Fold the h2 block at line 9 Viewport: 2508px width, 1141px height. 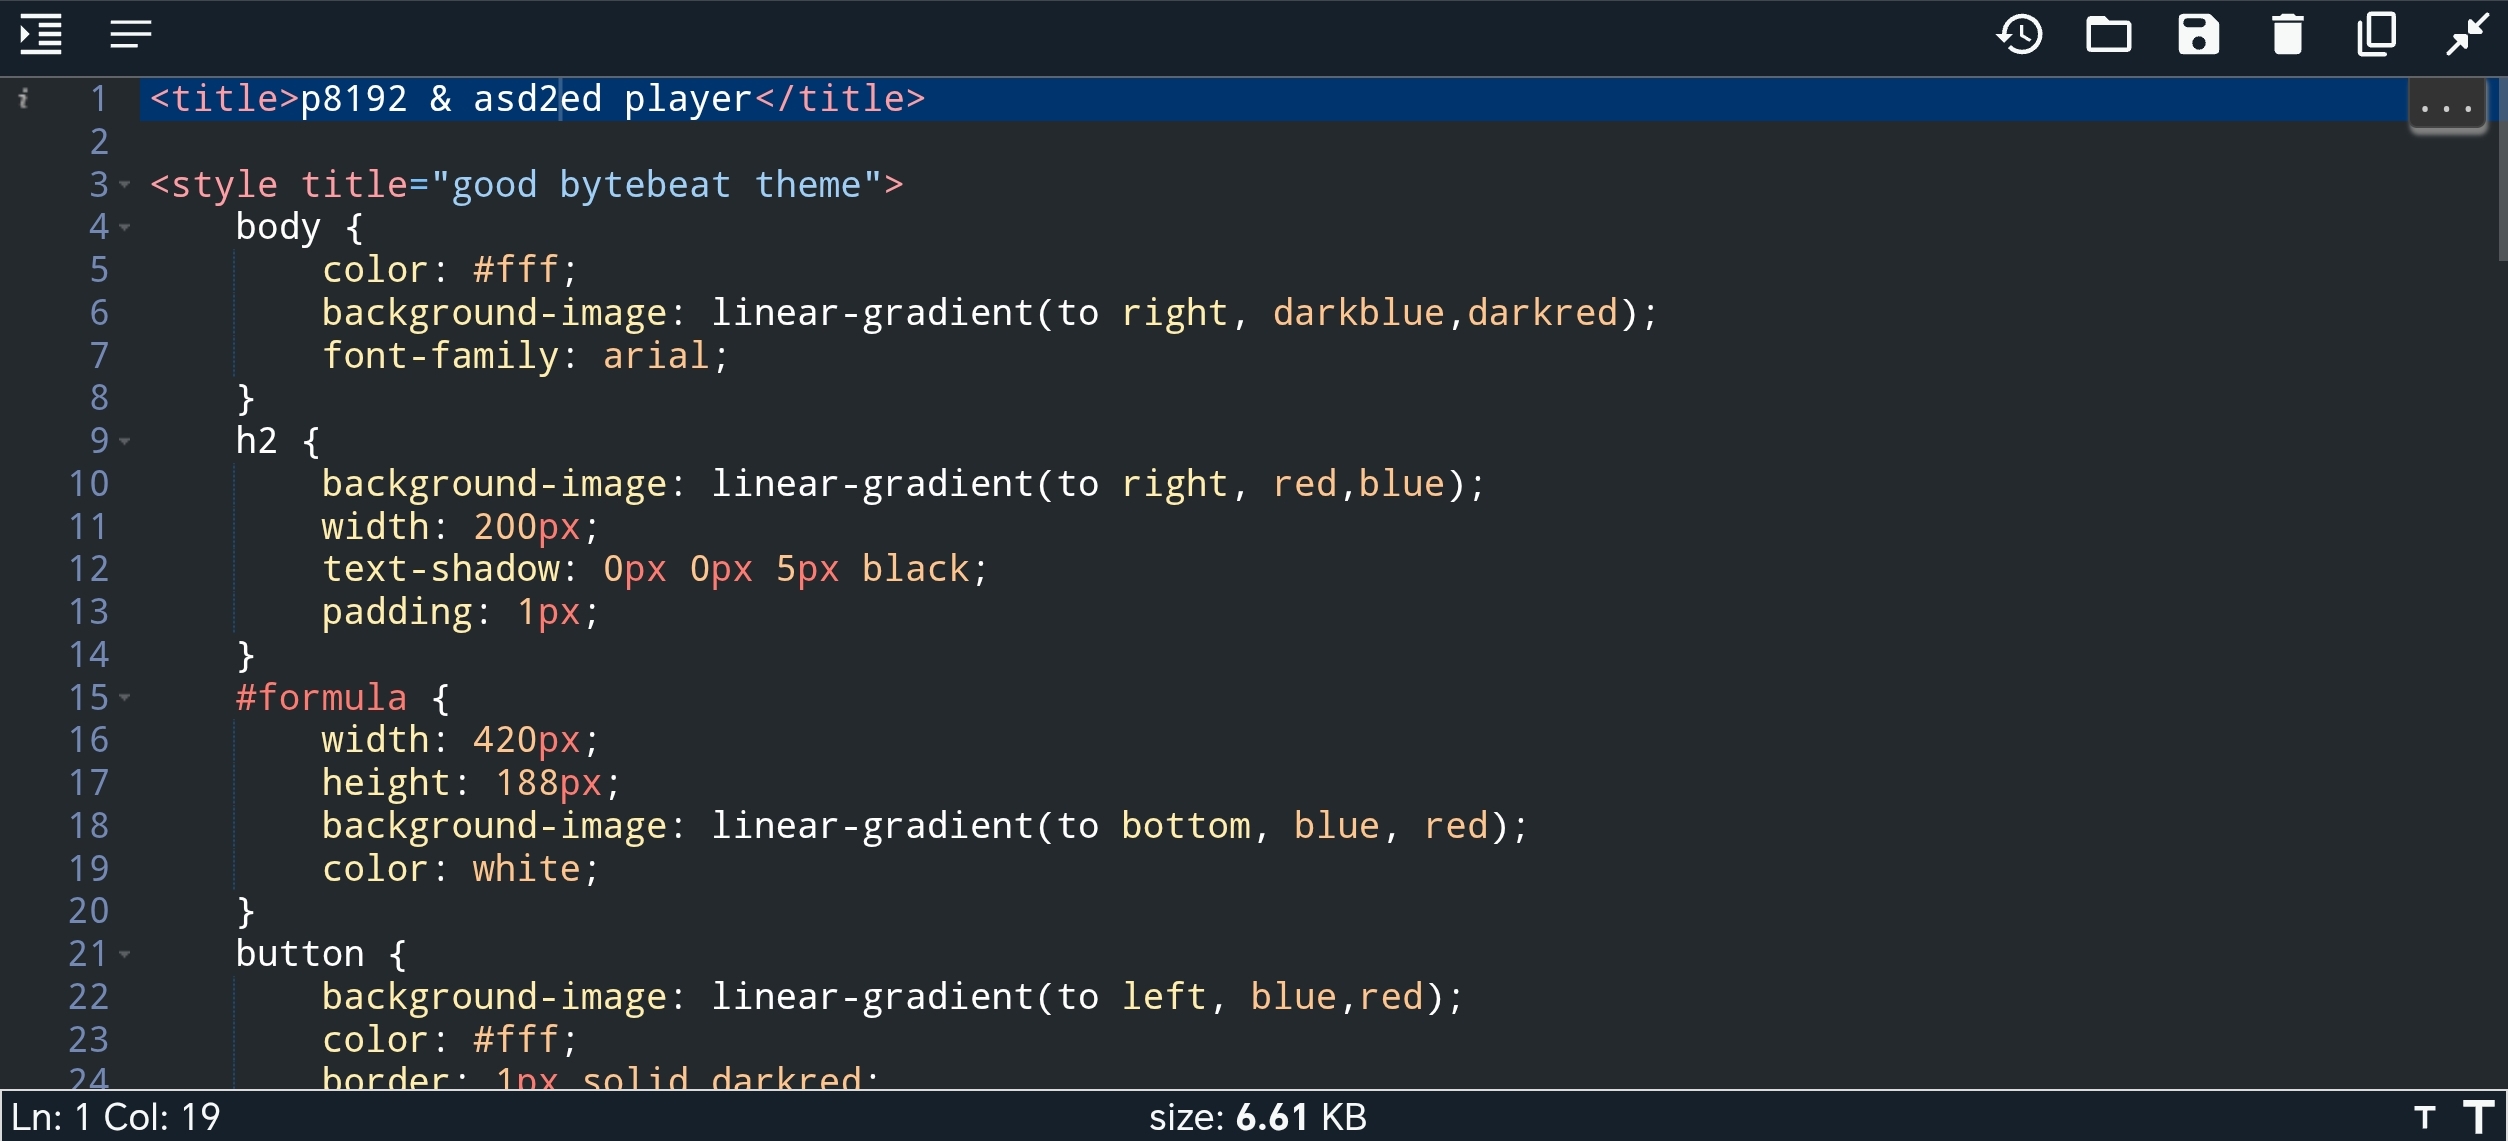(125, 441)
